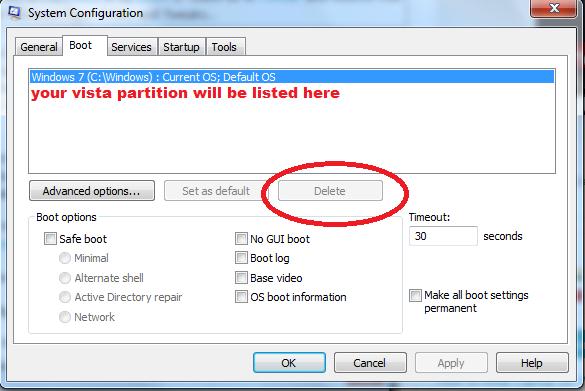Viewport: 585px width, 391px height.
Task: Click the Cancel button
Action: coord(370,363)
